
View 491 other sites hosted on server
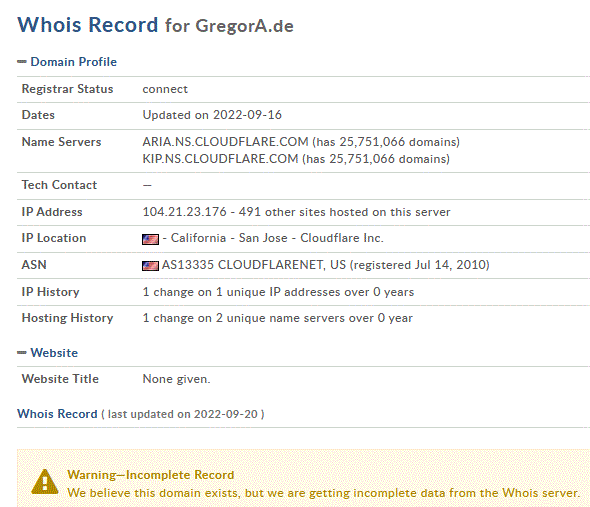click(344, 212)
